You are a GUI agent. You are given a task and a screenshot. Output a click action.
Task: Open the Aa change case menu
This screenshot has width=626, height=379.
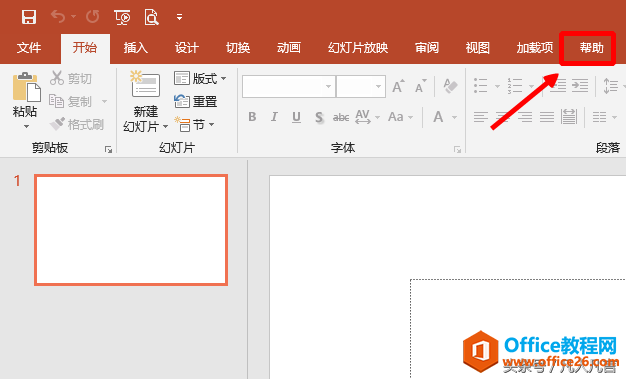tap(400, 117)
